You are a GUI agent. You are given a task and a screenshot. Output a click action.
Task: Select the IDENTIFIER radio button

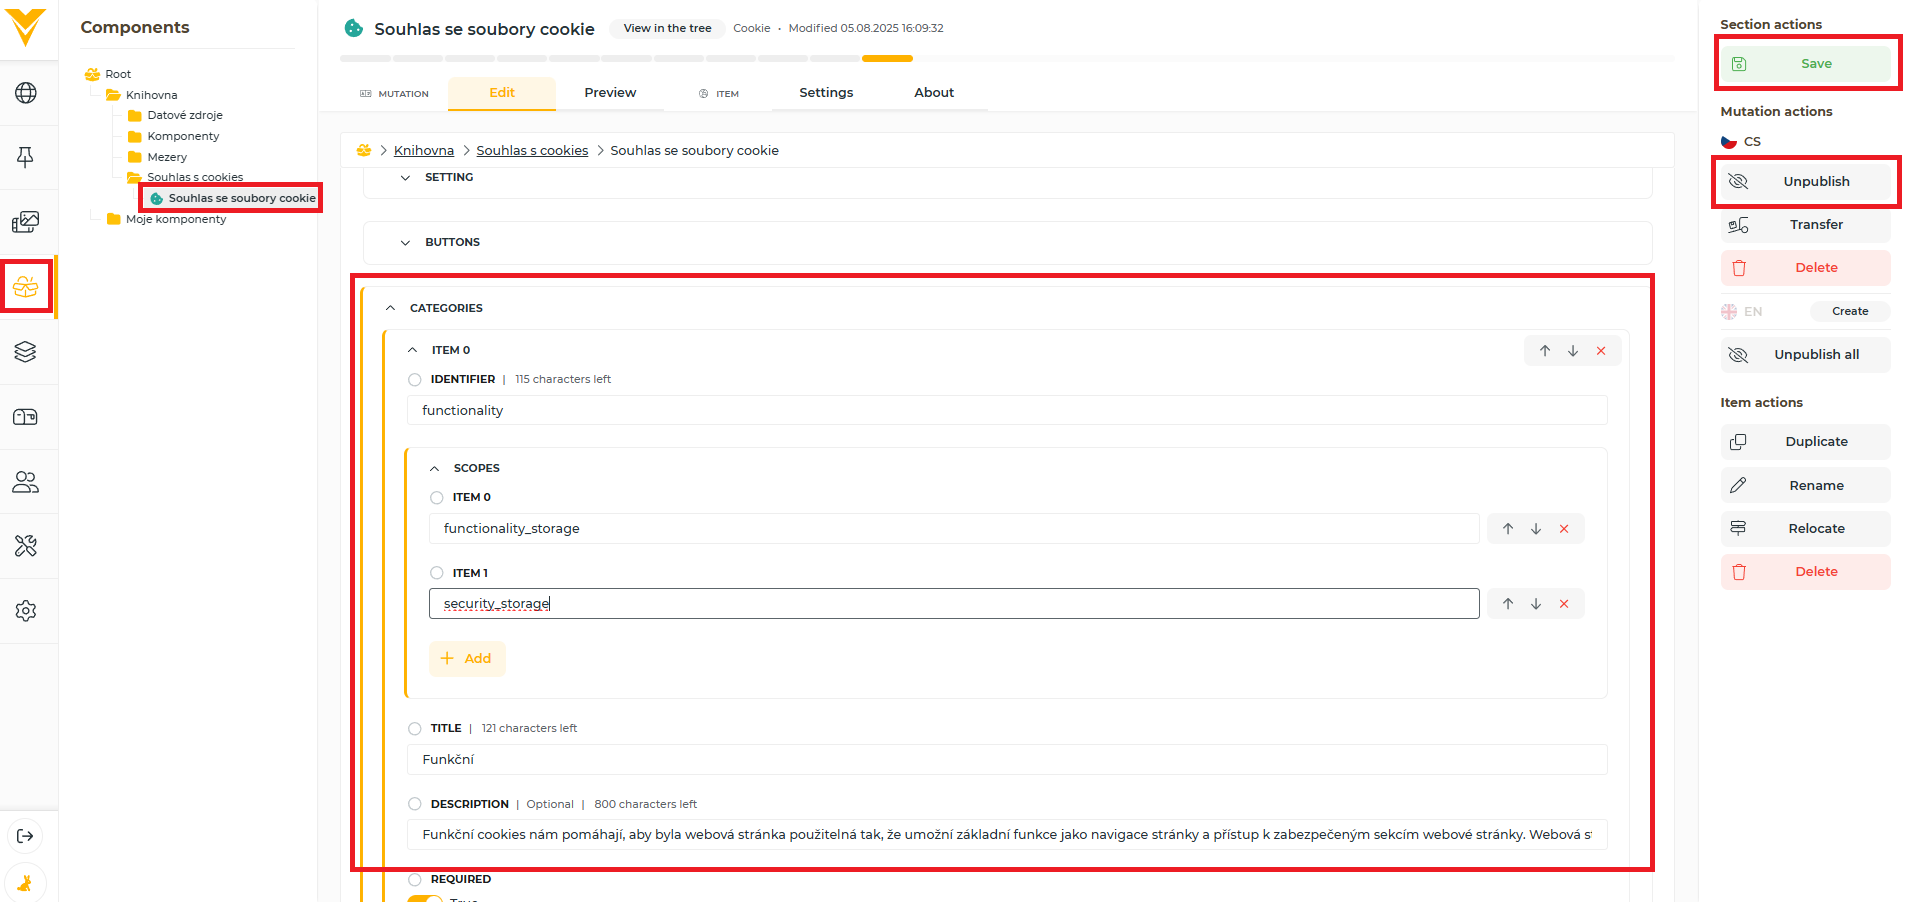coord(415,380)
